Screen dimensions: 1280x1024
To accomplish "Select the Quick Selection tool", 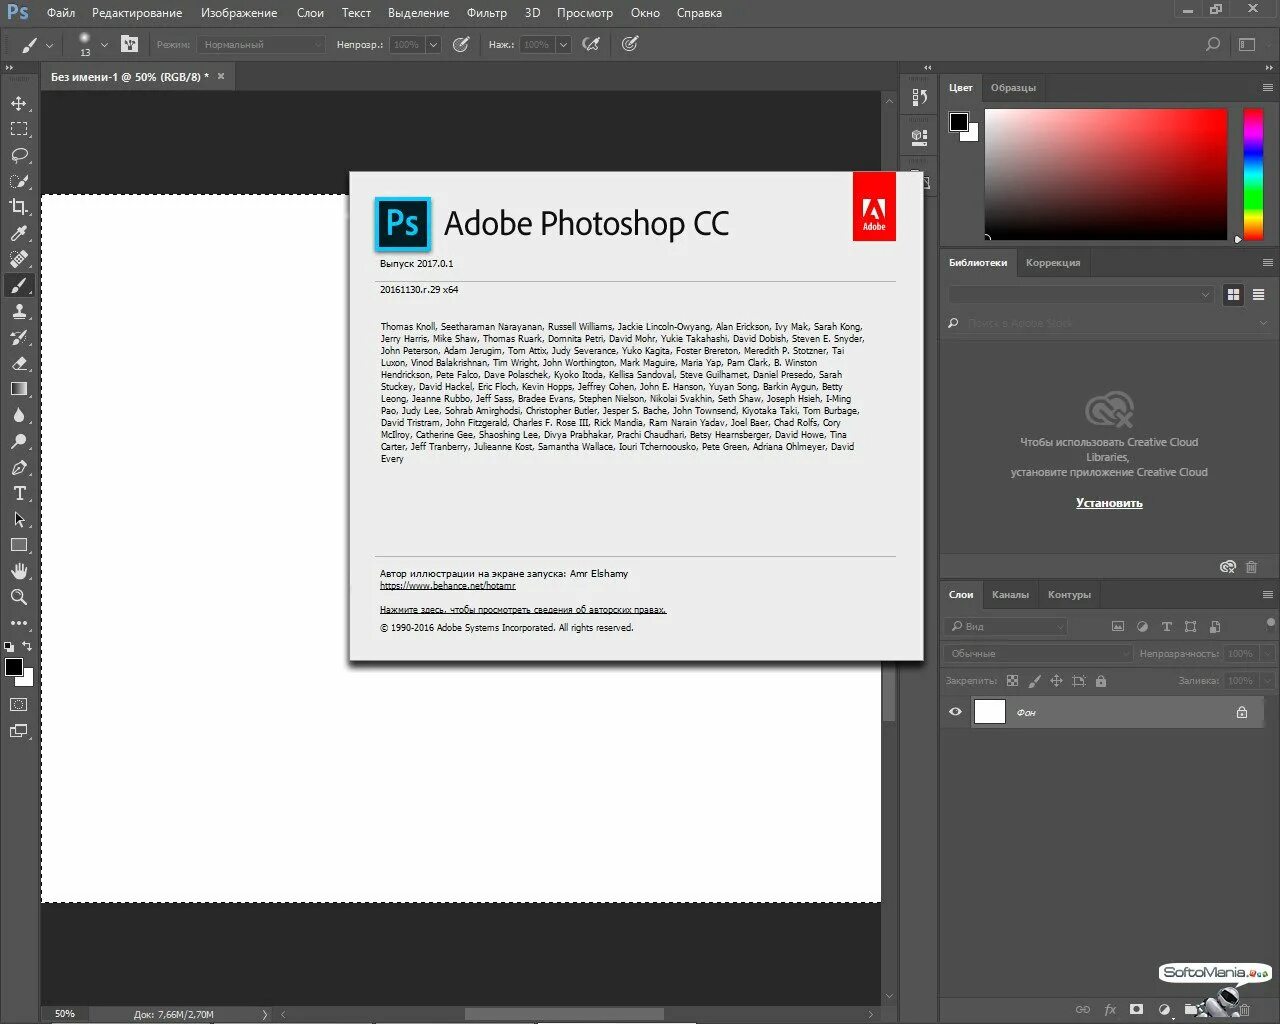I will pyautogui.click(x=19, y=181).
